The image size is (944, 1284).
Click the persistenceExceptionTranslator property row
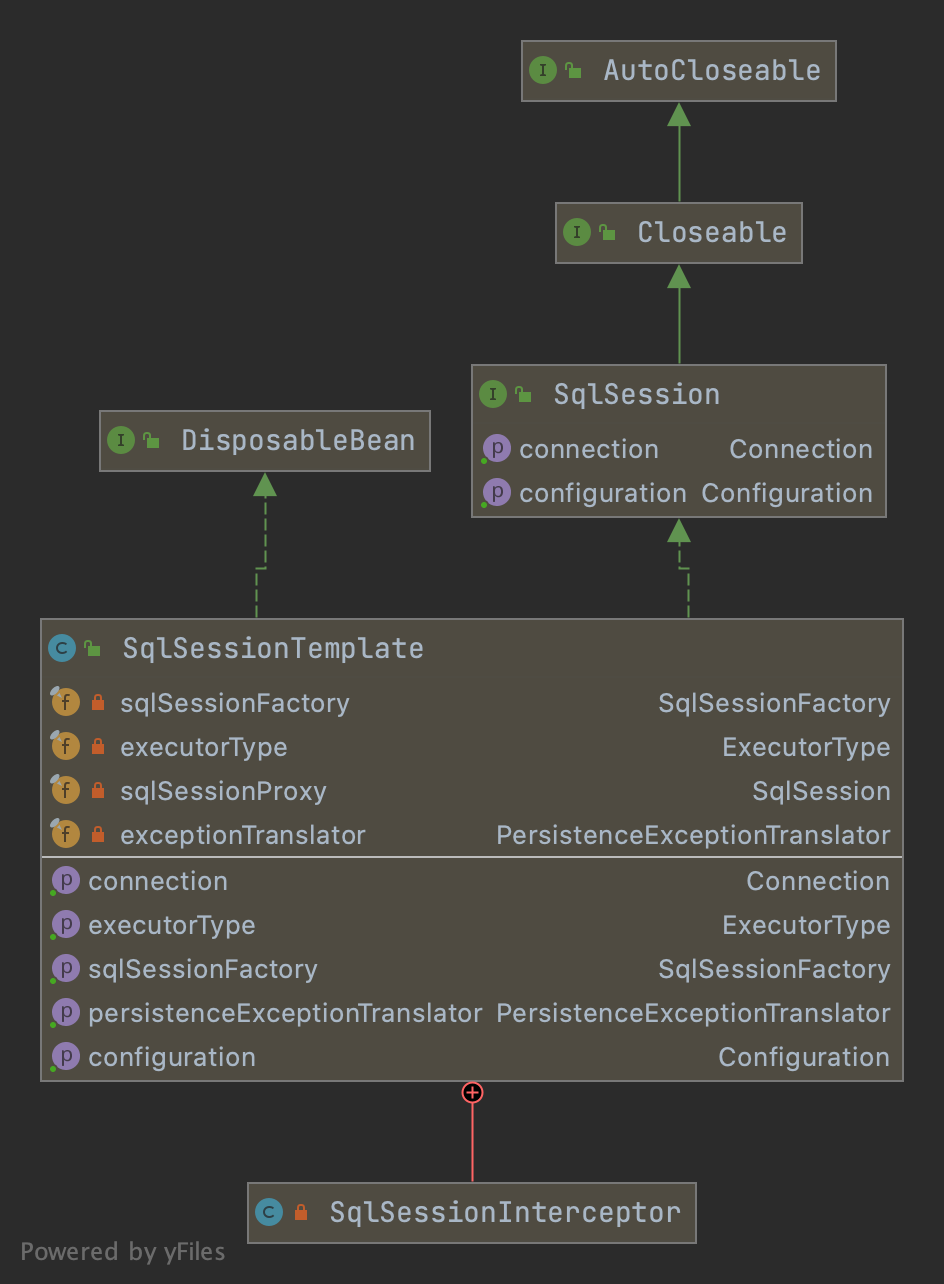pos(283,1012)
